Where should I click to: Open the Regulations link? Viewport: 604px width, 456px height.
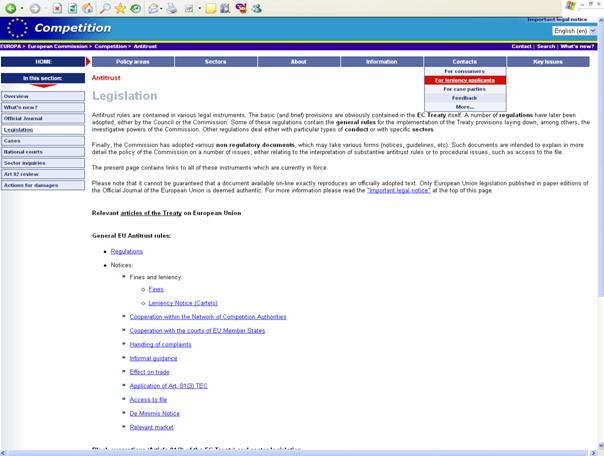[127, 251]
